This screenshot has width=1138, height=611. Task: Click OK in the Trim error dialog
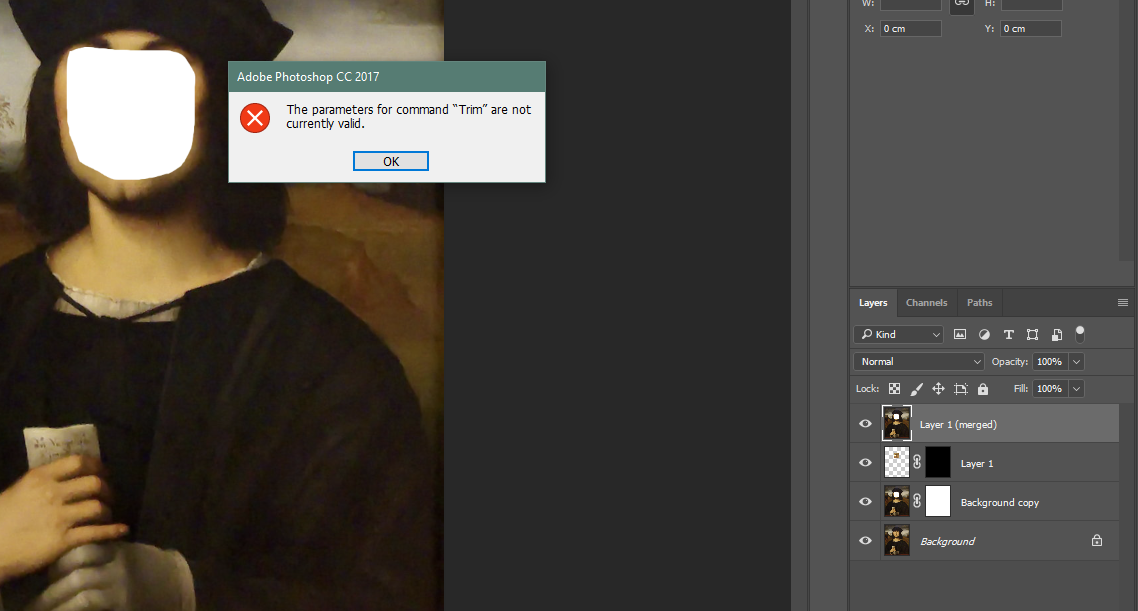(390, 161)
